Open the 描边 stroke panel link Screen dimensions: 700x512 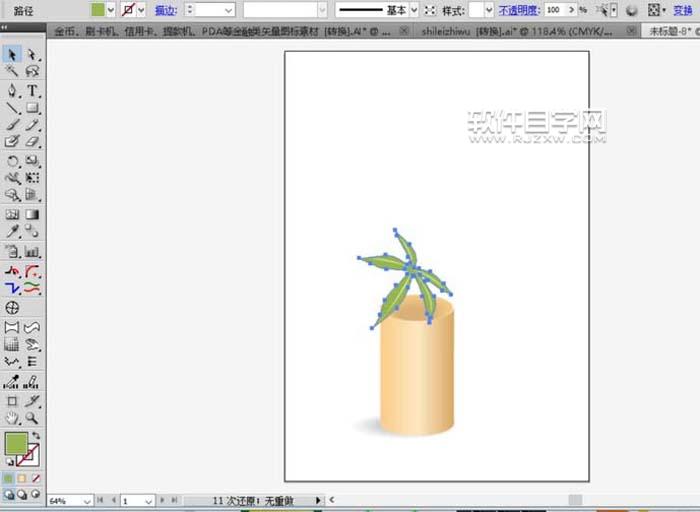(x=166, y=10)
